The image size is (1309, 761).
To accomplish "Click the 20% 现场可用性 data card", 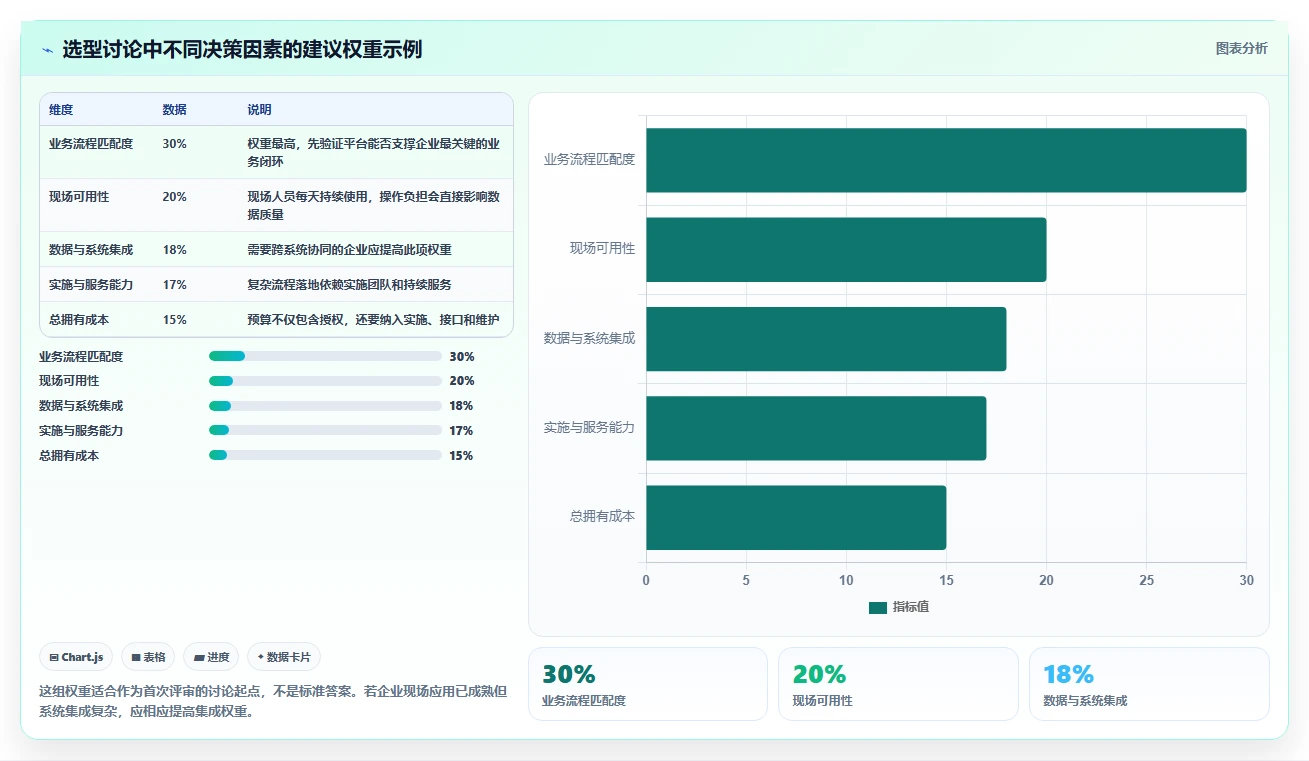I will (898, 684).
